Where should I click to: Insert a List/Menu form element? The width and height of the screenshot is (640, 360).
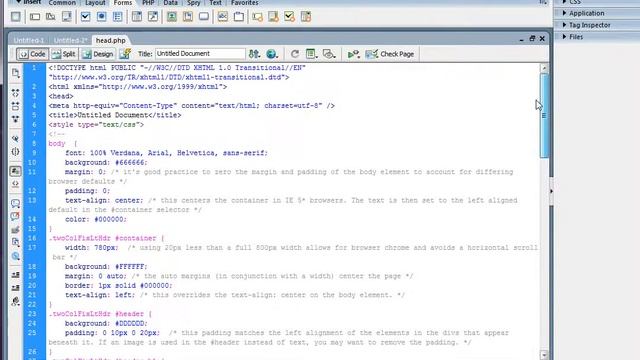137,17
